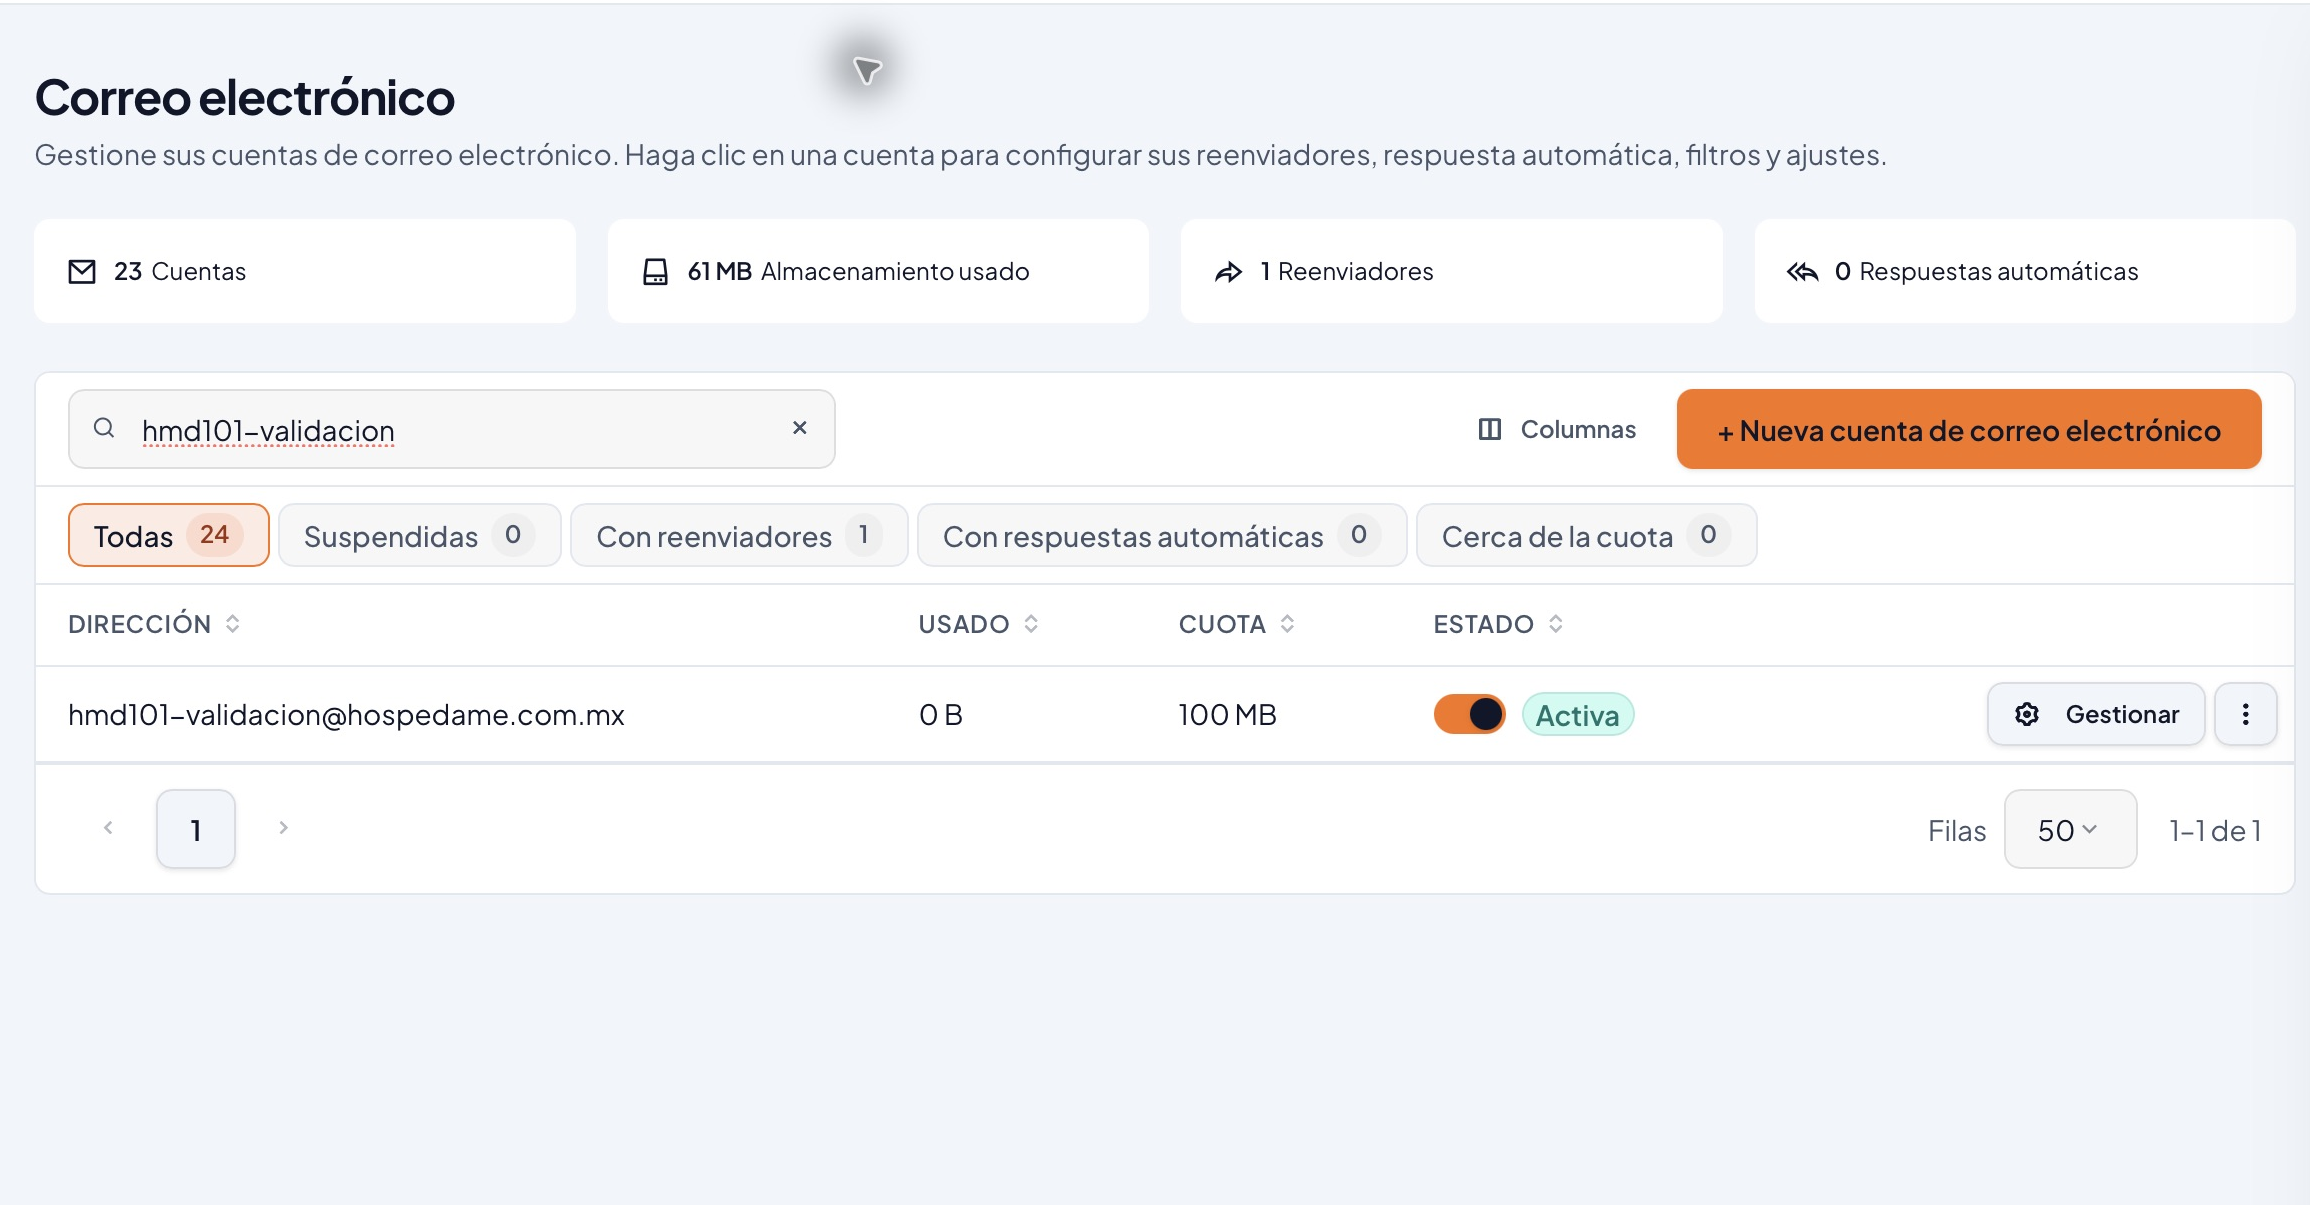Click page number 1 button

click(196, 829)
